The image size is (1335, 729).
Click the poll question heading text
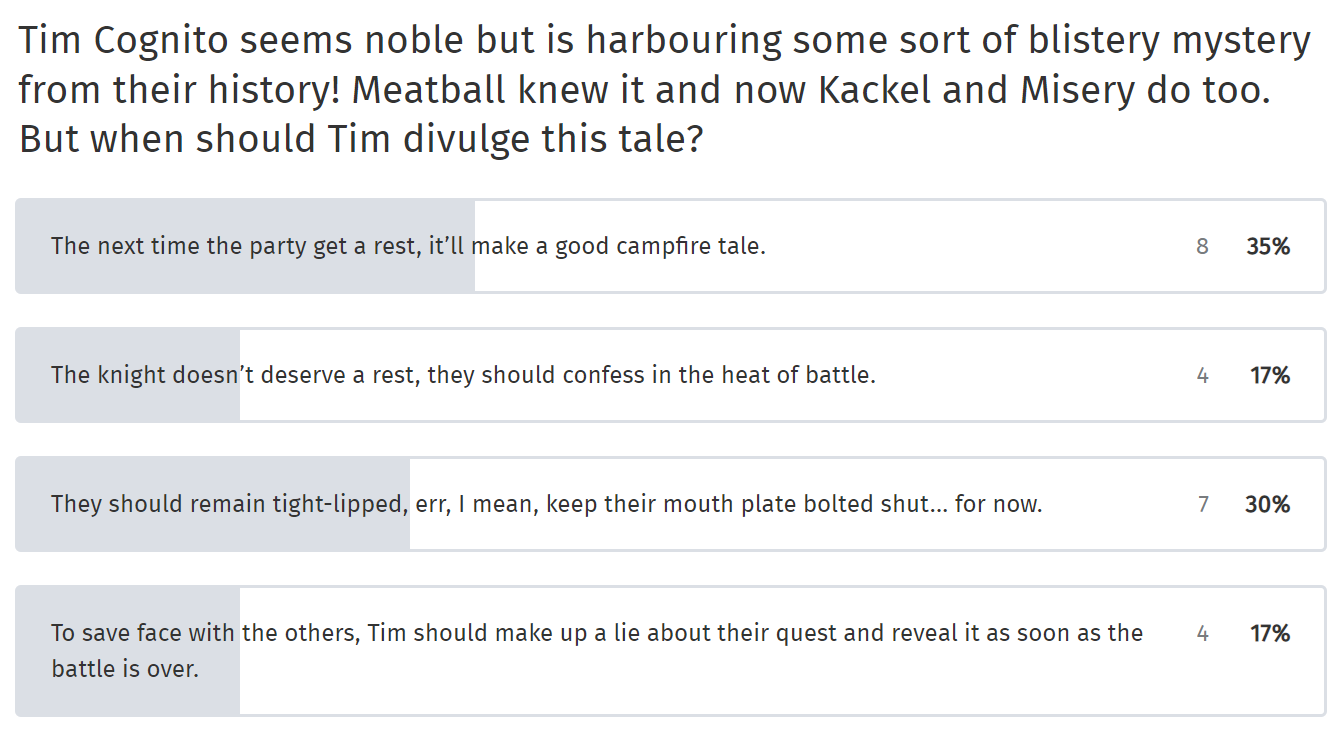tap(664, 90)
